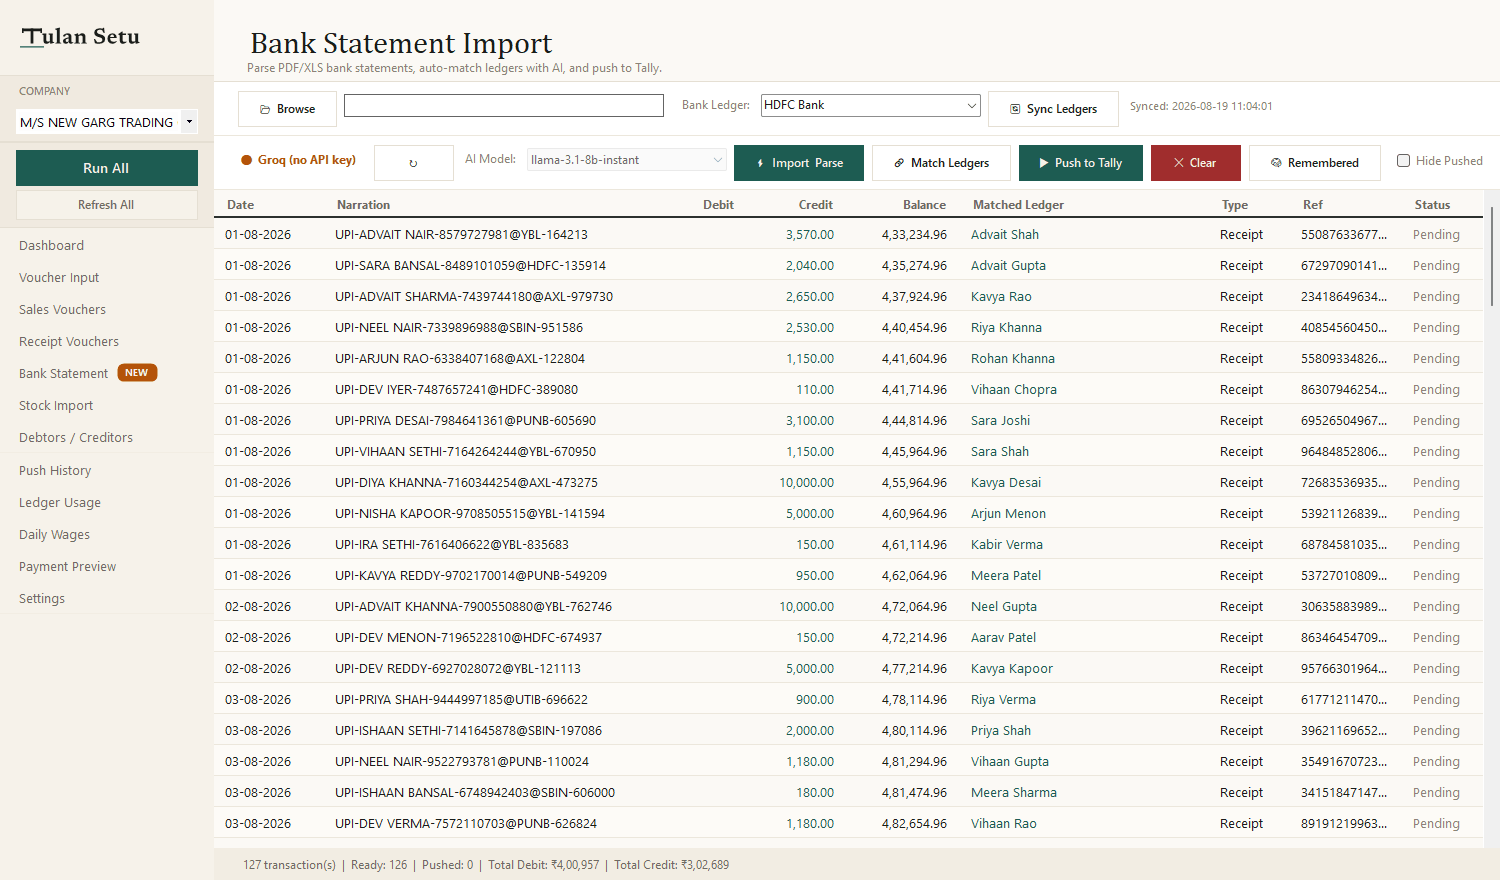1500x880 pixels.
Task: Open the Remembered mappings
Action: click(x=1315, y=163)
